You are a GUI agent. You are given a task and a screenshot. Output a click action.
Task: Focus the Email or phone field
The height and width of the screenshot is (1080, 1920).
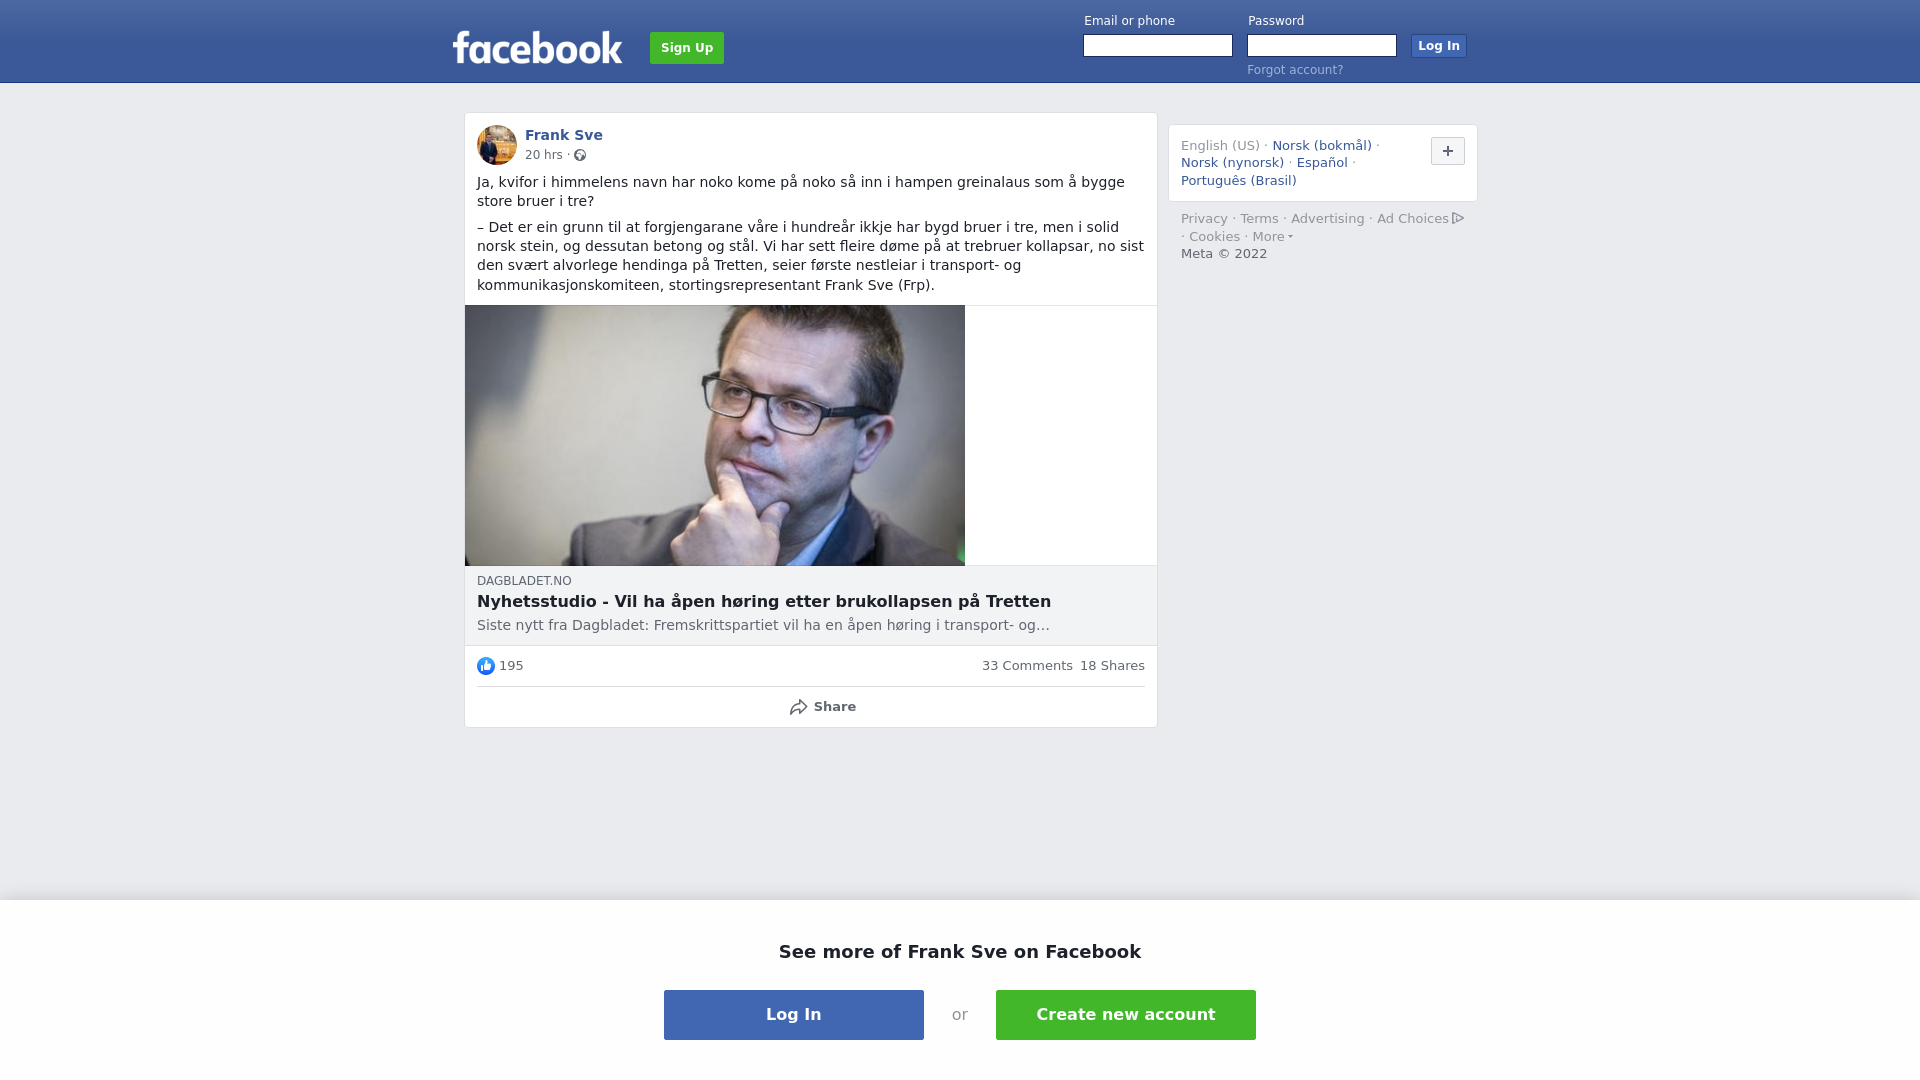[1158, 46]
